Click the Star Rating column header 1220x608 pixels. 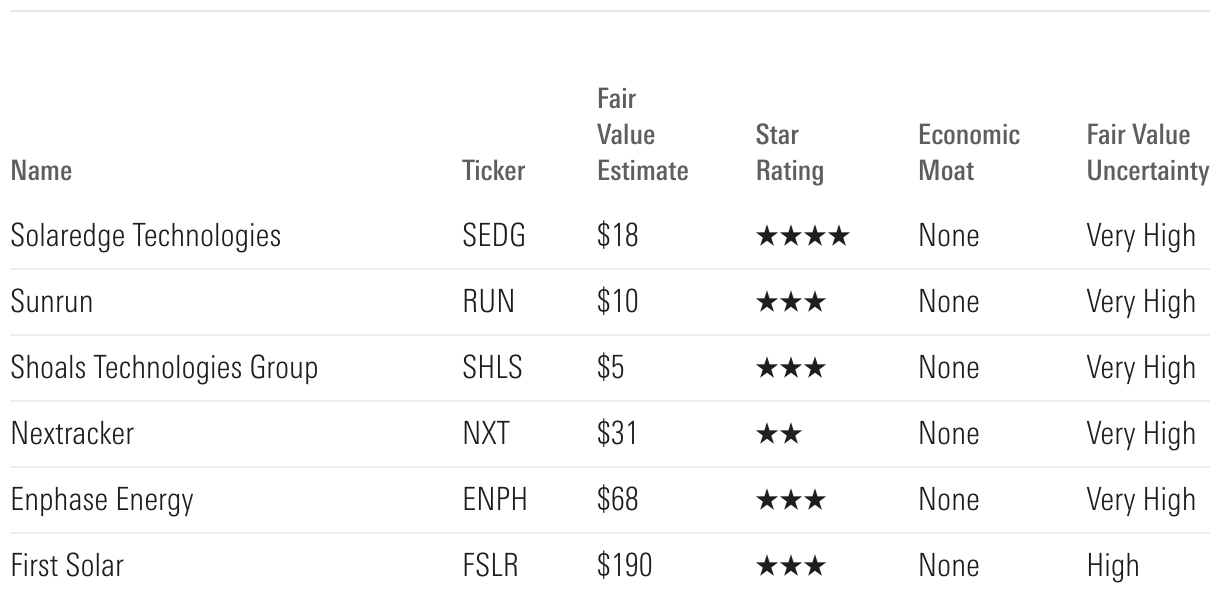(x=789, y=153)
